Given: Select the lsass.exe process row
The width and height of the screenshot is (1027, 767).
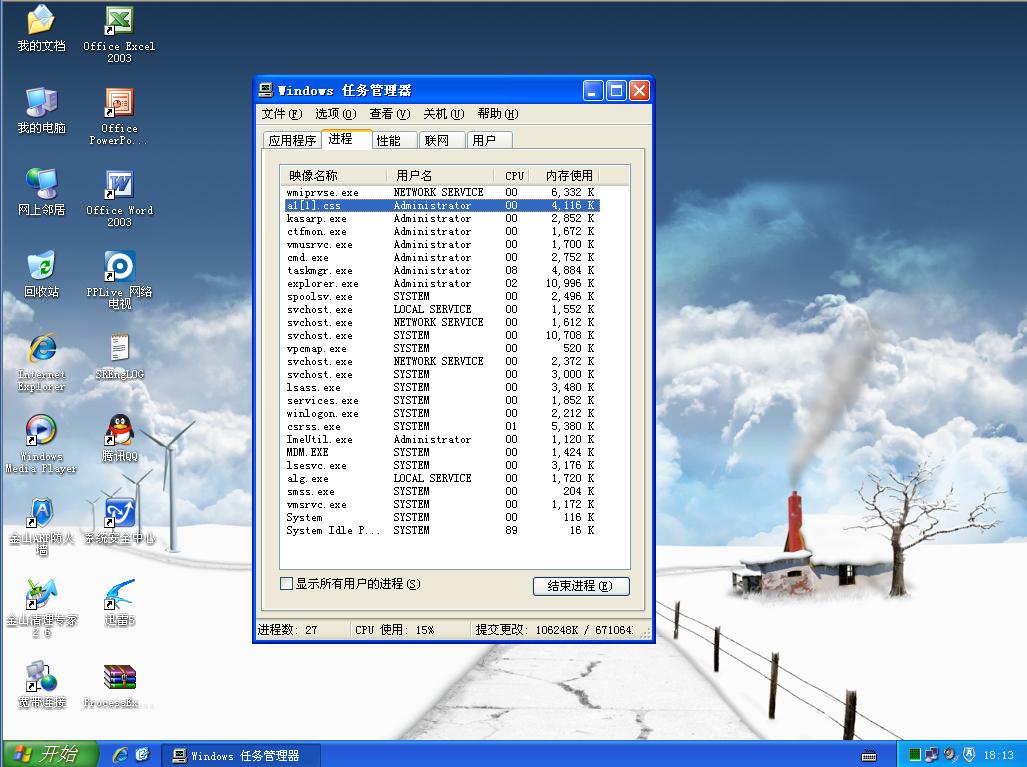Looking at the screenshot, I should tap(441, 387).
